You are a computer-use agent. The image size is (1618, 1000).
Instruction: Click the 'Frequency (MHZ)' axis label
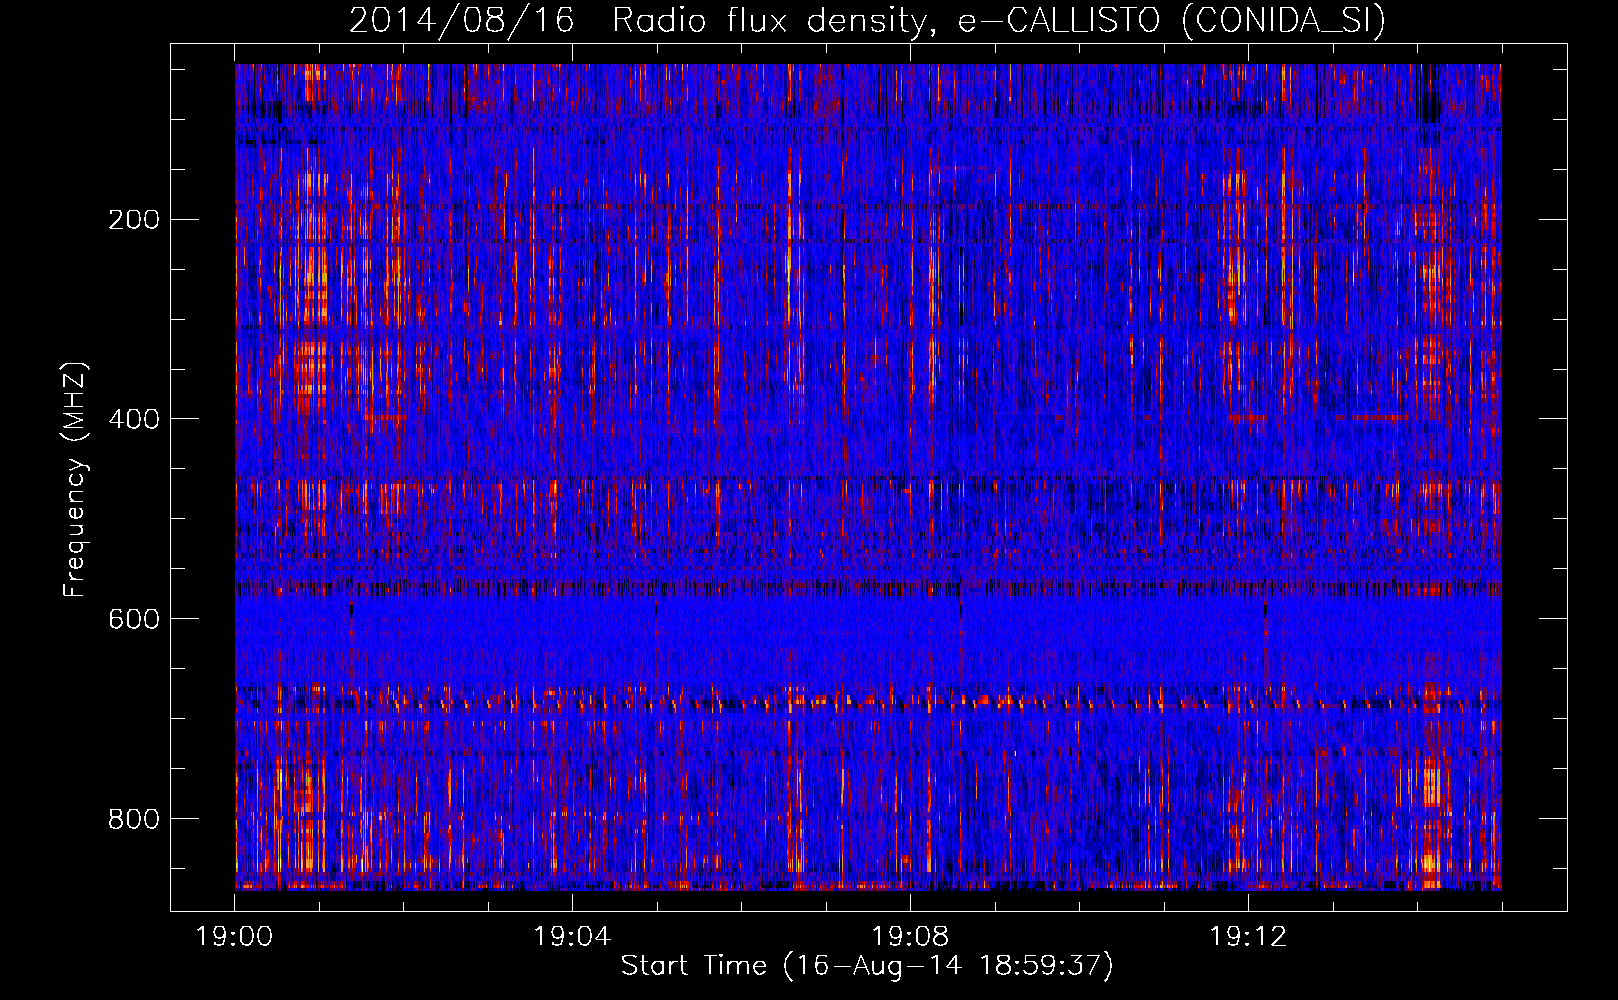point(75,479)
